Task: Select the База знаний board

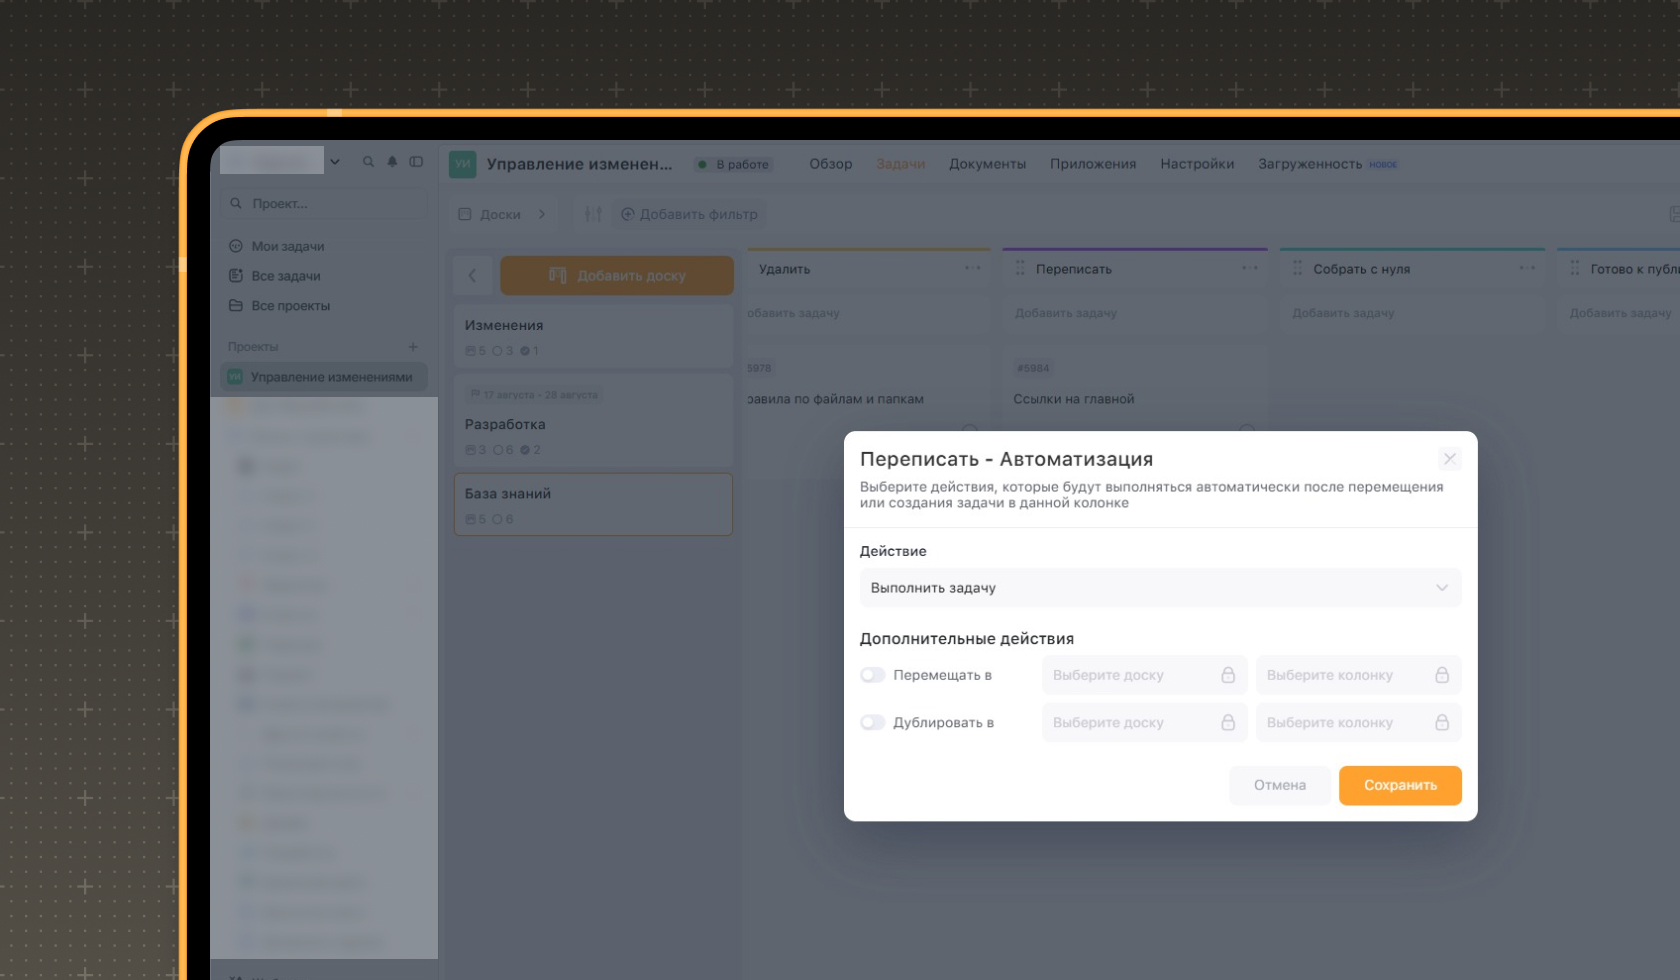Action: pos(594,505)
